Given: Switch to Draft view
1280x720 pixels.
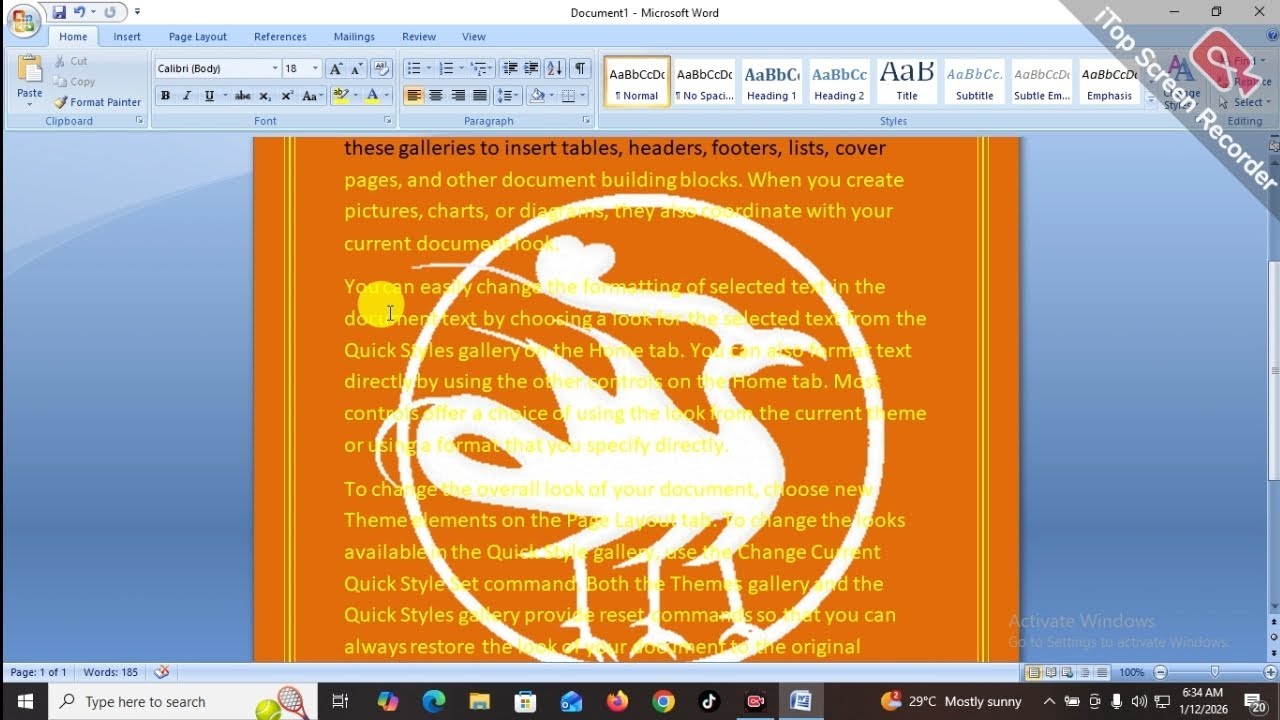Looking at the screenshot, I should click(1102, 672).
